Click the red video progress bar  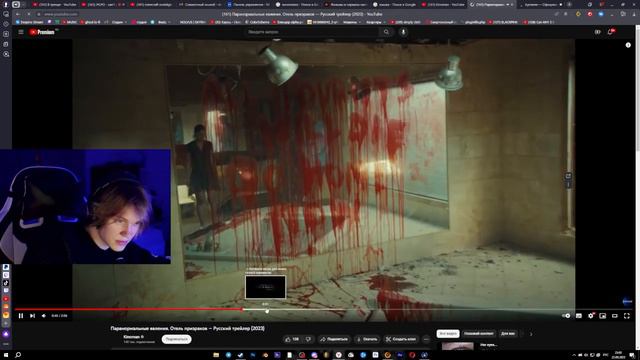click(129, 309)
